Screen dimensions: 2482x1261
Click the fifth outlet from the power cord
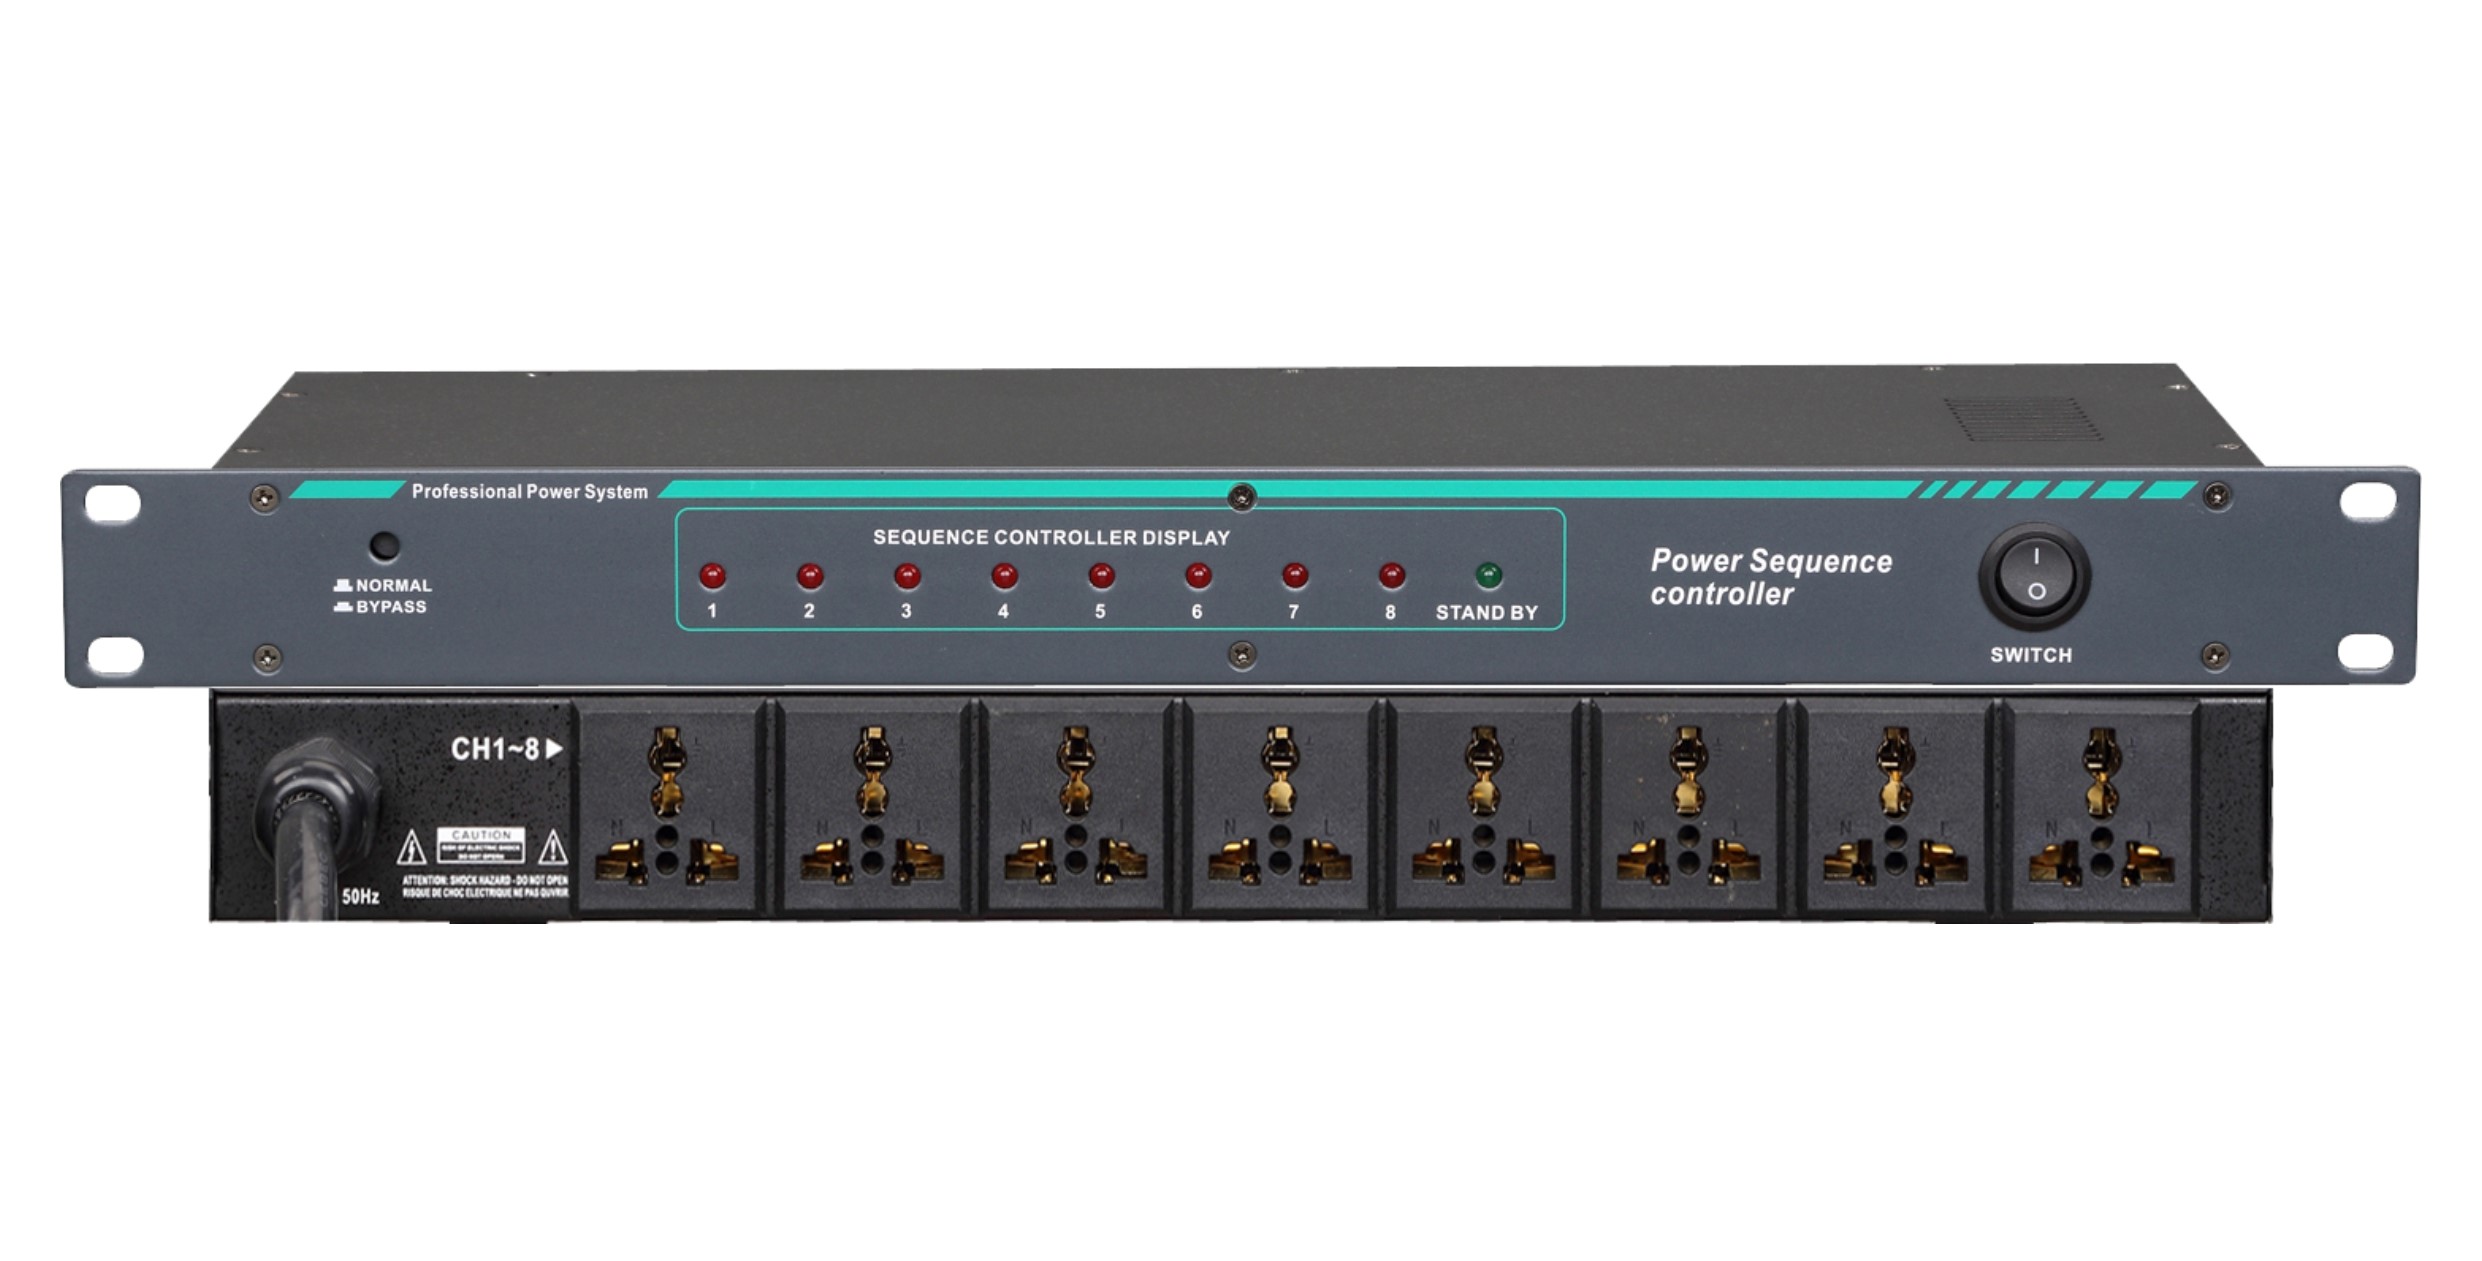(x=1484, y=806)
